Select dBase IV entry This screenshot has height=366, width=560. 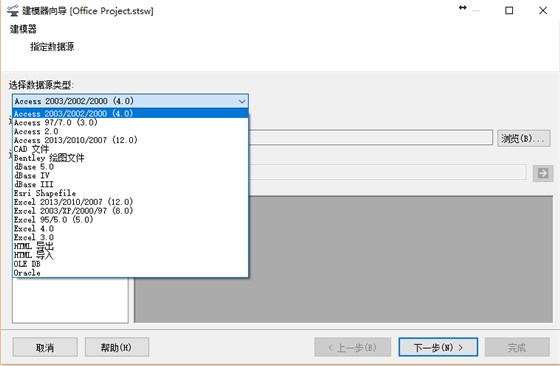pos(130,175)
